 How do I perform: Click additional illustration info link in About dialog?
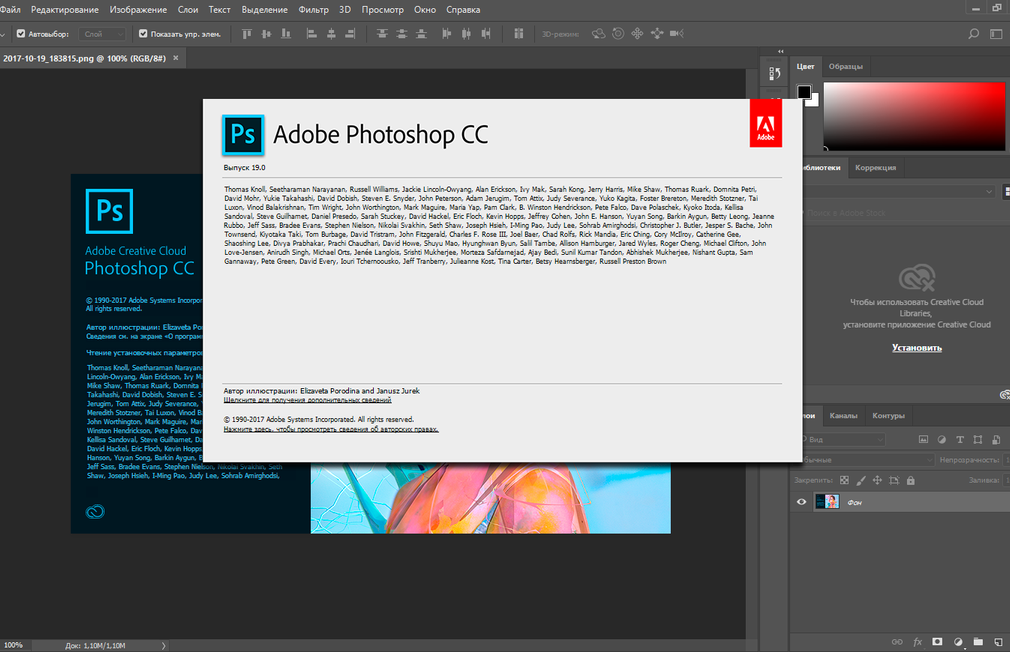tap(307, 400)
